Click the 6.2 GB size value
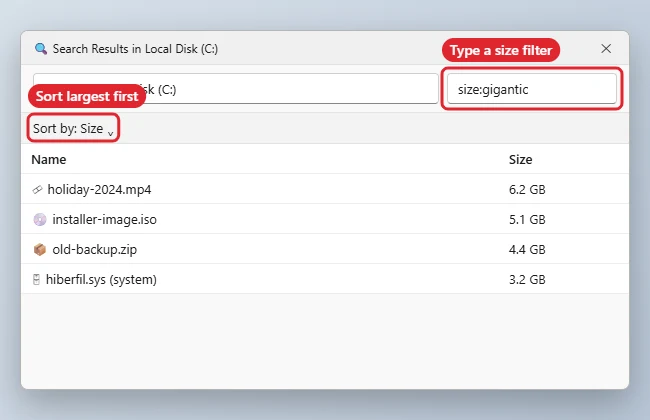The height and width of the screenshot is (420, 650). [x=527, y=190]
